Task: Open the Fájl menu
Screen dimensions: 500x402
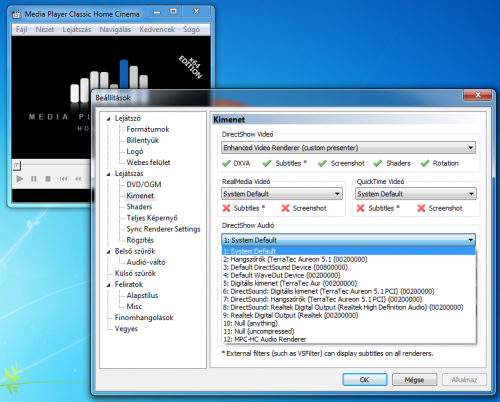Action: 21,29
